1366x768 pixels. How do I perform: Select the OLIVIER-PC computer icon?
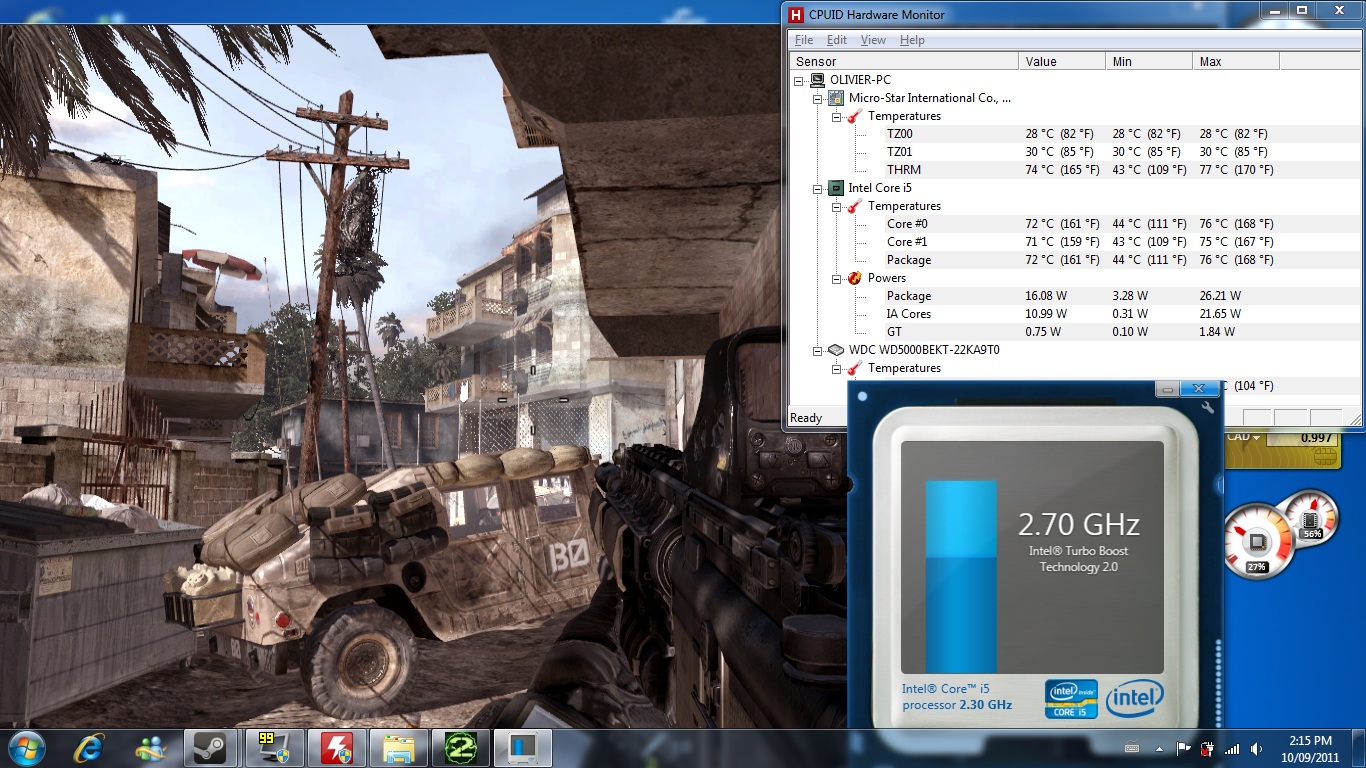(817, 80)
